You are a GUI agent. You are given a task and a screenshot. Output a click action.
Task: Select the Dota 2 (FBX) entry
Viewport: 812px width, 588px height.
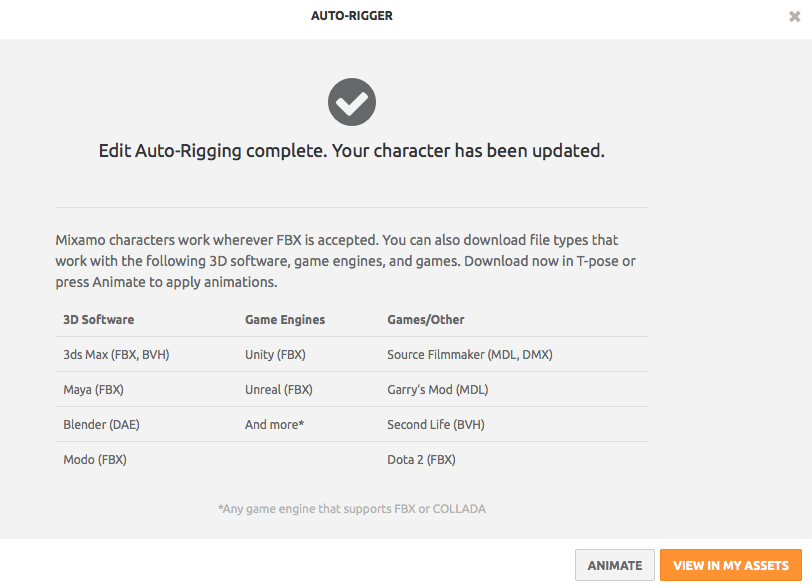coord(422,460)
